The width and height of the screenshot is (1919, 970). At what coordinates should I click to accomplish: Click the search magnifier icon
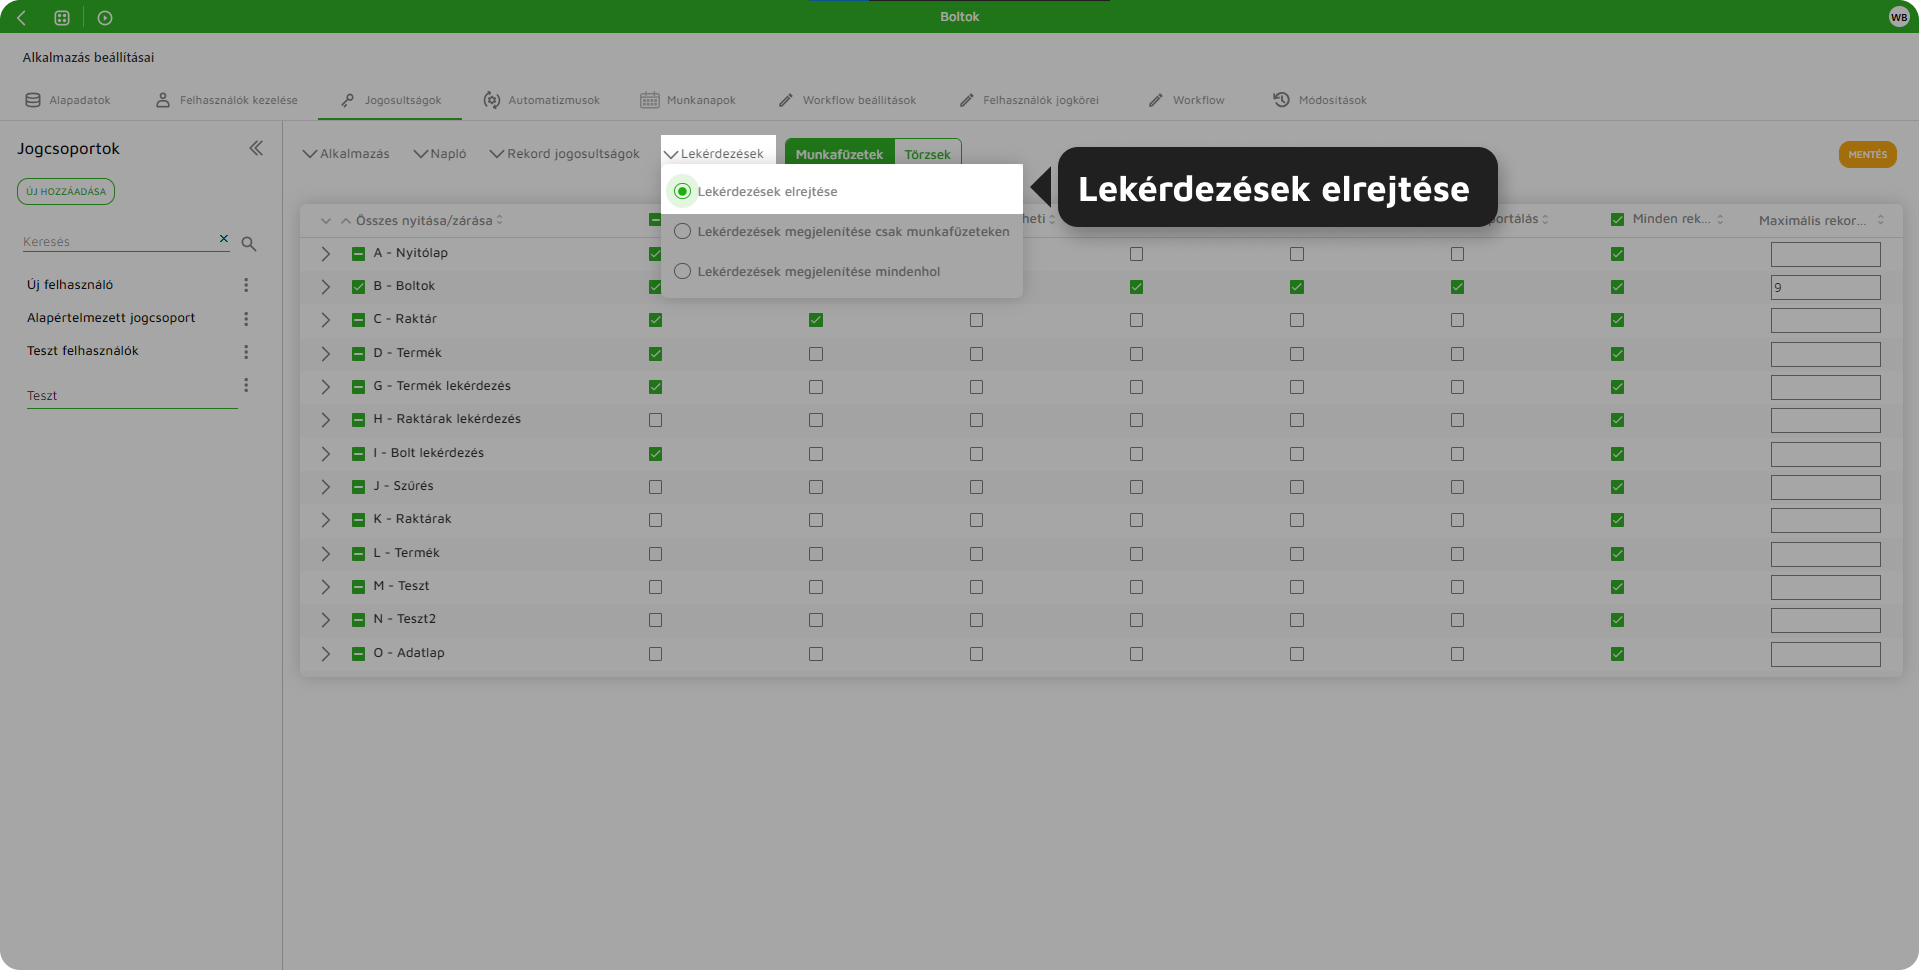249,243
